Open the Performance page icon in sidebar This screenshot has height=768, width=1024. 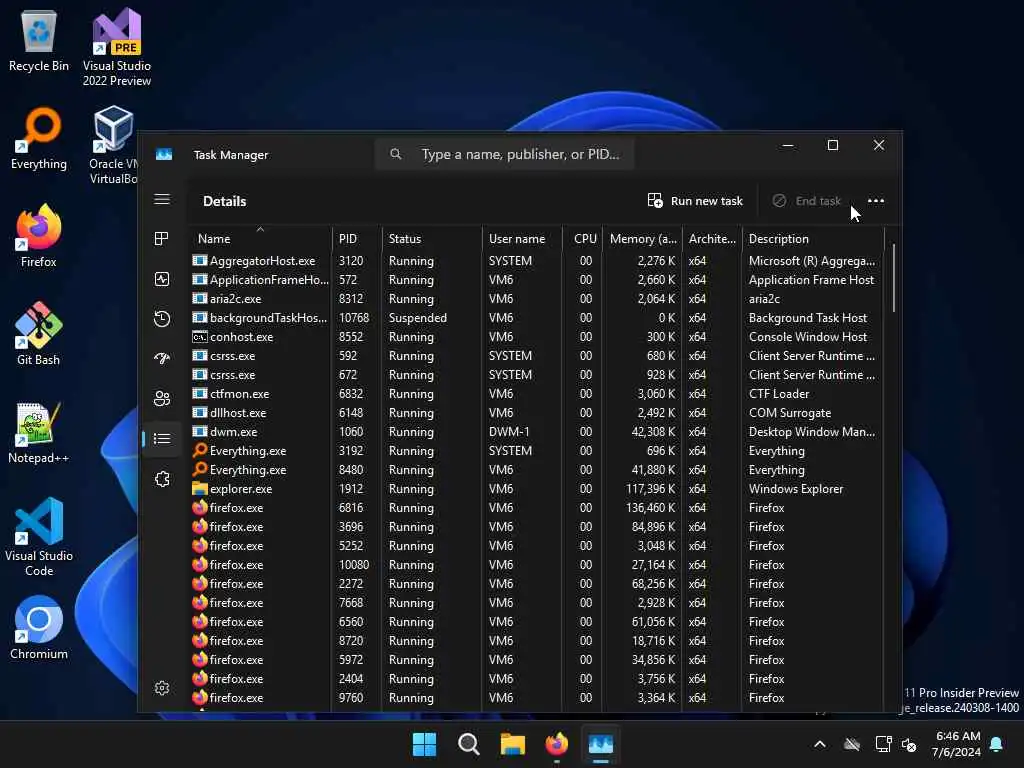coord(162,280)
